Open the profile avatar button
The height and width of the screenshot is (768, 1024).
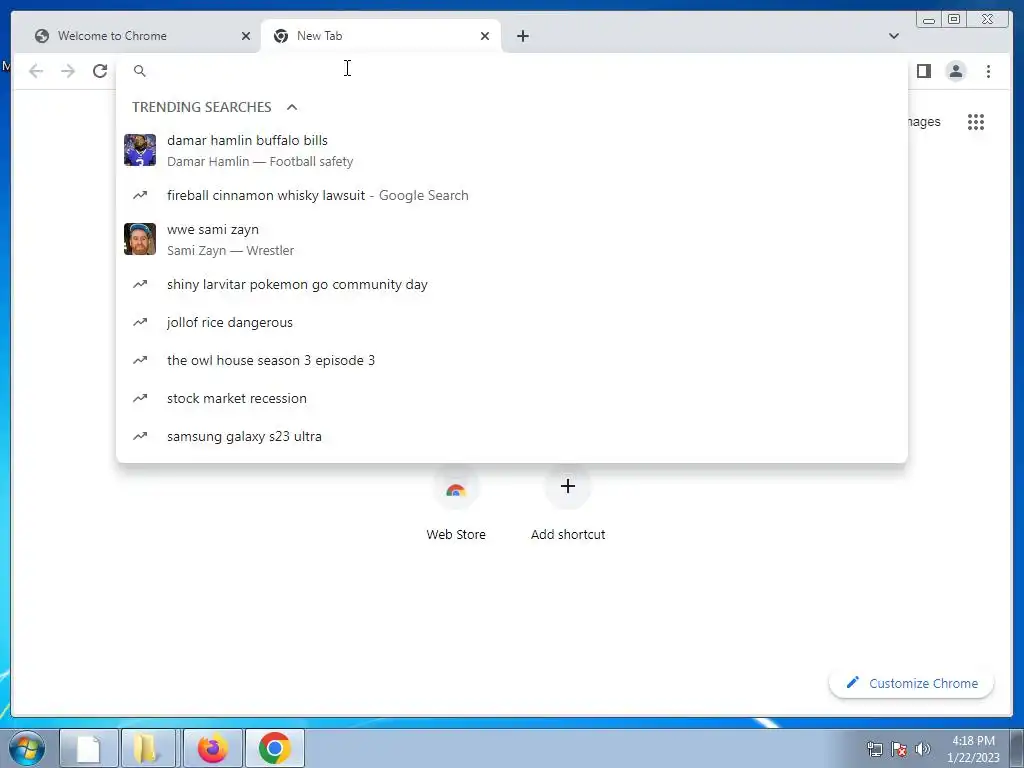point(955,71)
